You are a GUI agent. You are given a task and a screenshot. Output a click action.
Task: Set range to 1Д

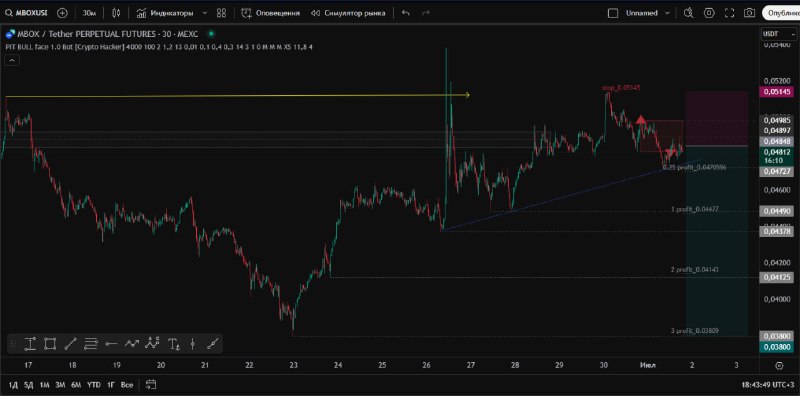click(14, 385)
